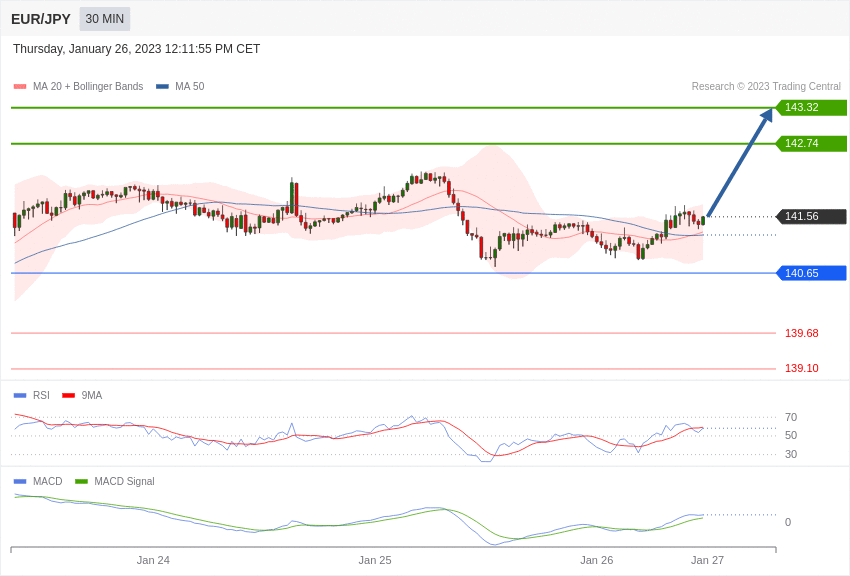The width and height of the screenshot is (850, 576).
Task: Click the RSI 30 axis value
Action: tap(791, 454)
